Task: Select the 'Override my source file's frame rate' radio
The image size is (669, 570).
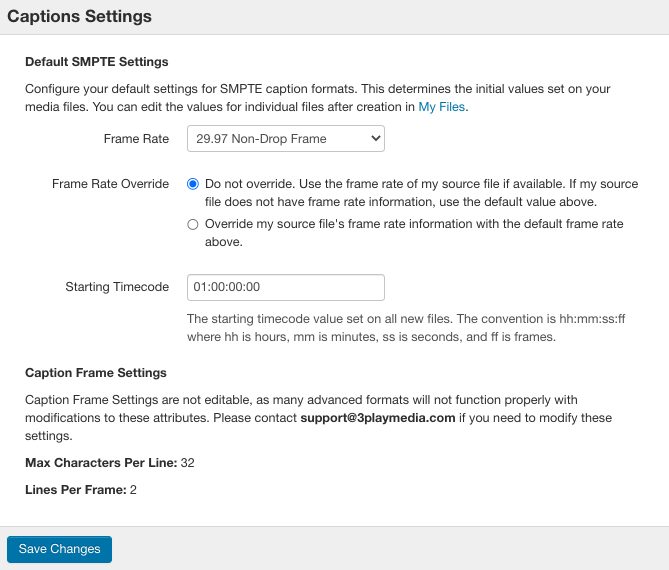Action: [193, 224]
